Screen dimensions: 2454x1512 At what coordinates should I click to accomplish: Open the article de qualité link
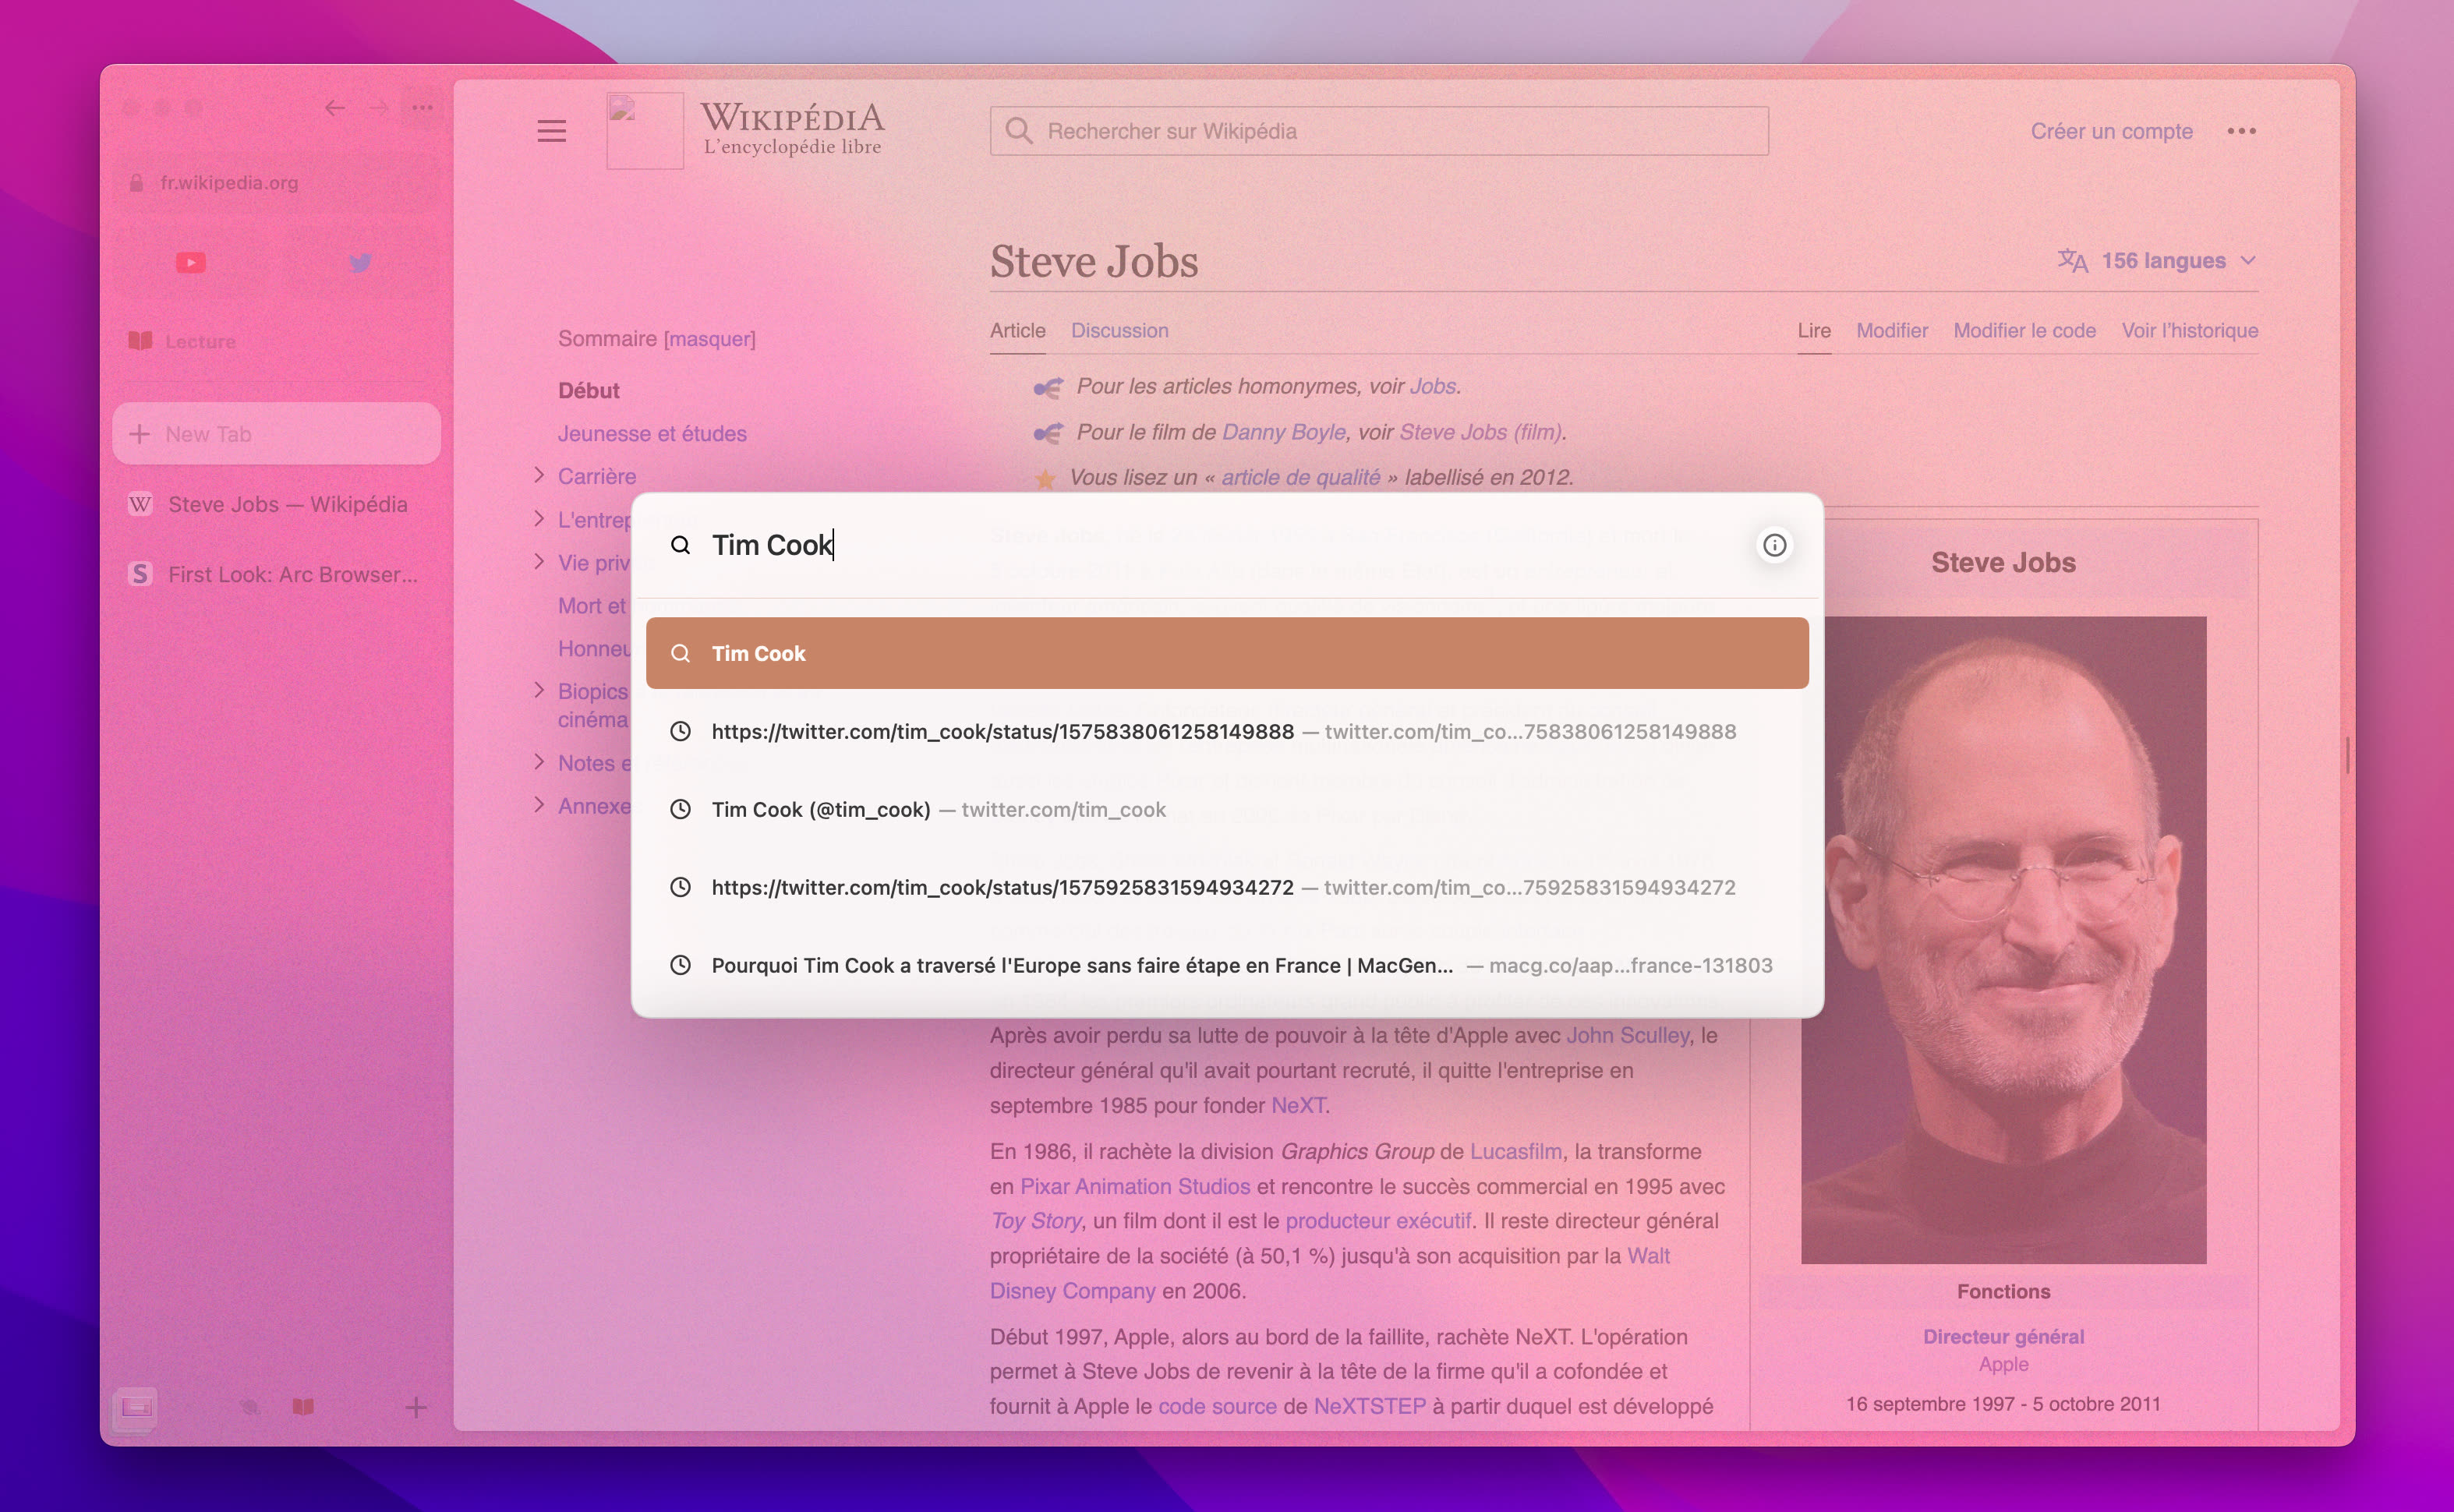[x=1300, y=478]
